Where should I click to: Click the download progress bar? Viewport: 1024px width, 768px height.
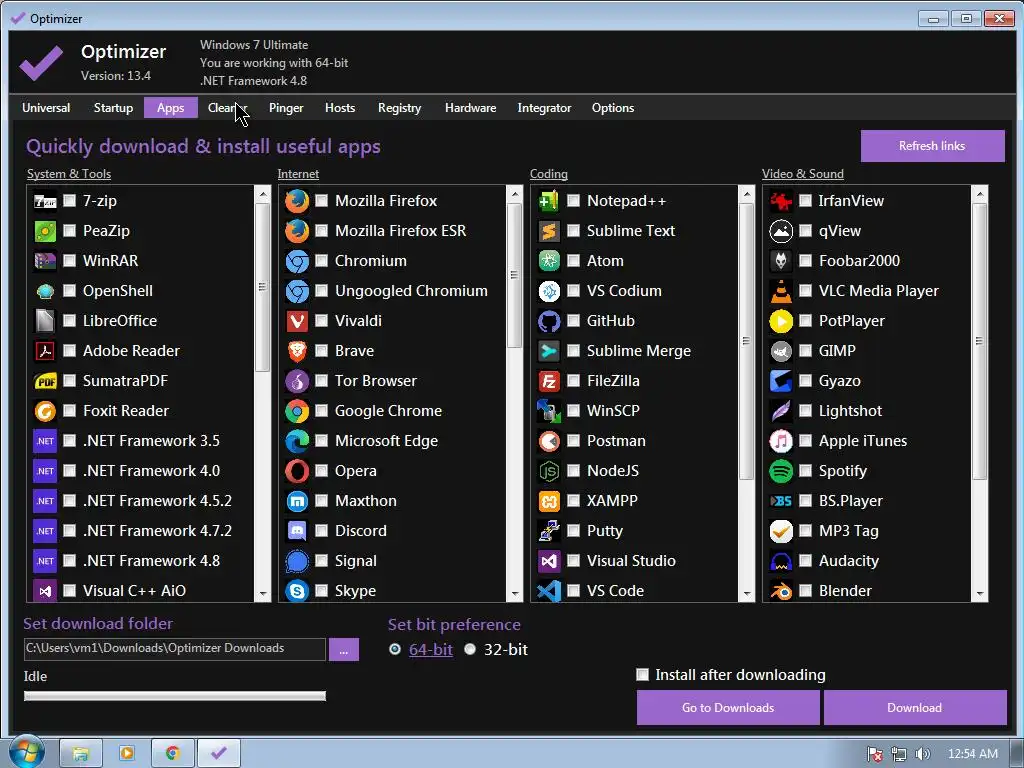pyautogui.click(x=174, y=696)
